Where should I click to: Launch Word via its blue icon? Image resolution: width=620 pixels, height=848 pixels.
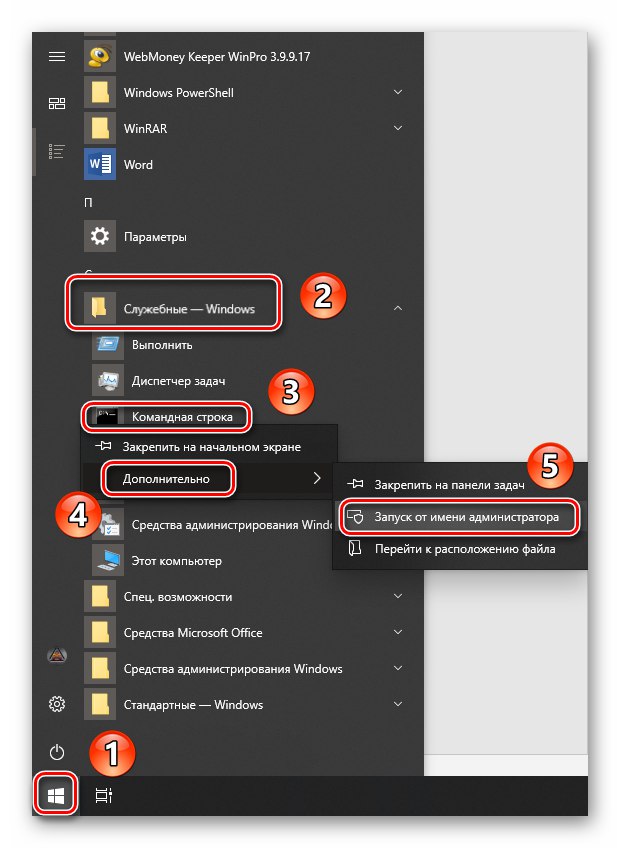[x=100, y=164]
